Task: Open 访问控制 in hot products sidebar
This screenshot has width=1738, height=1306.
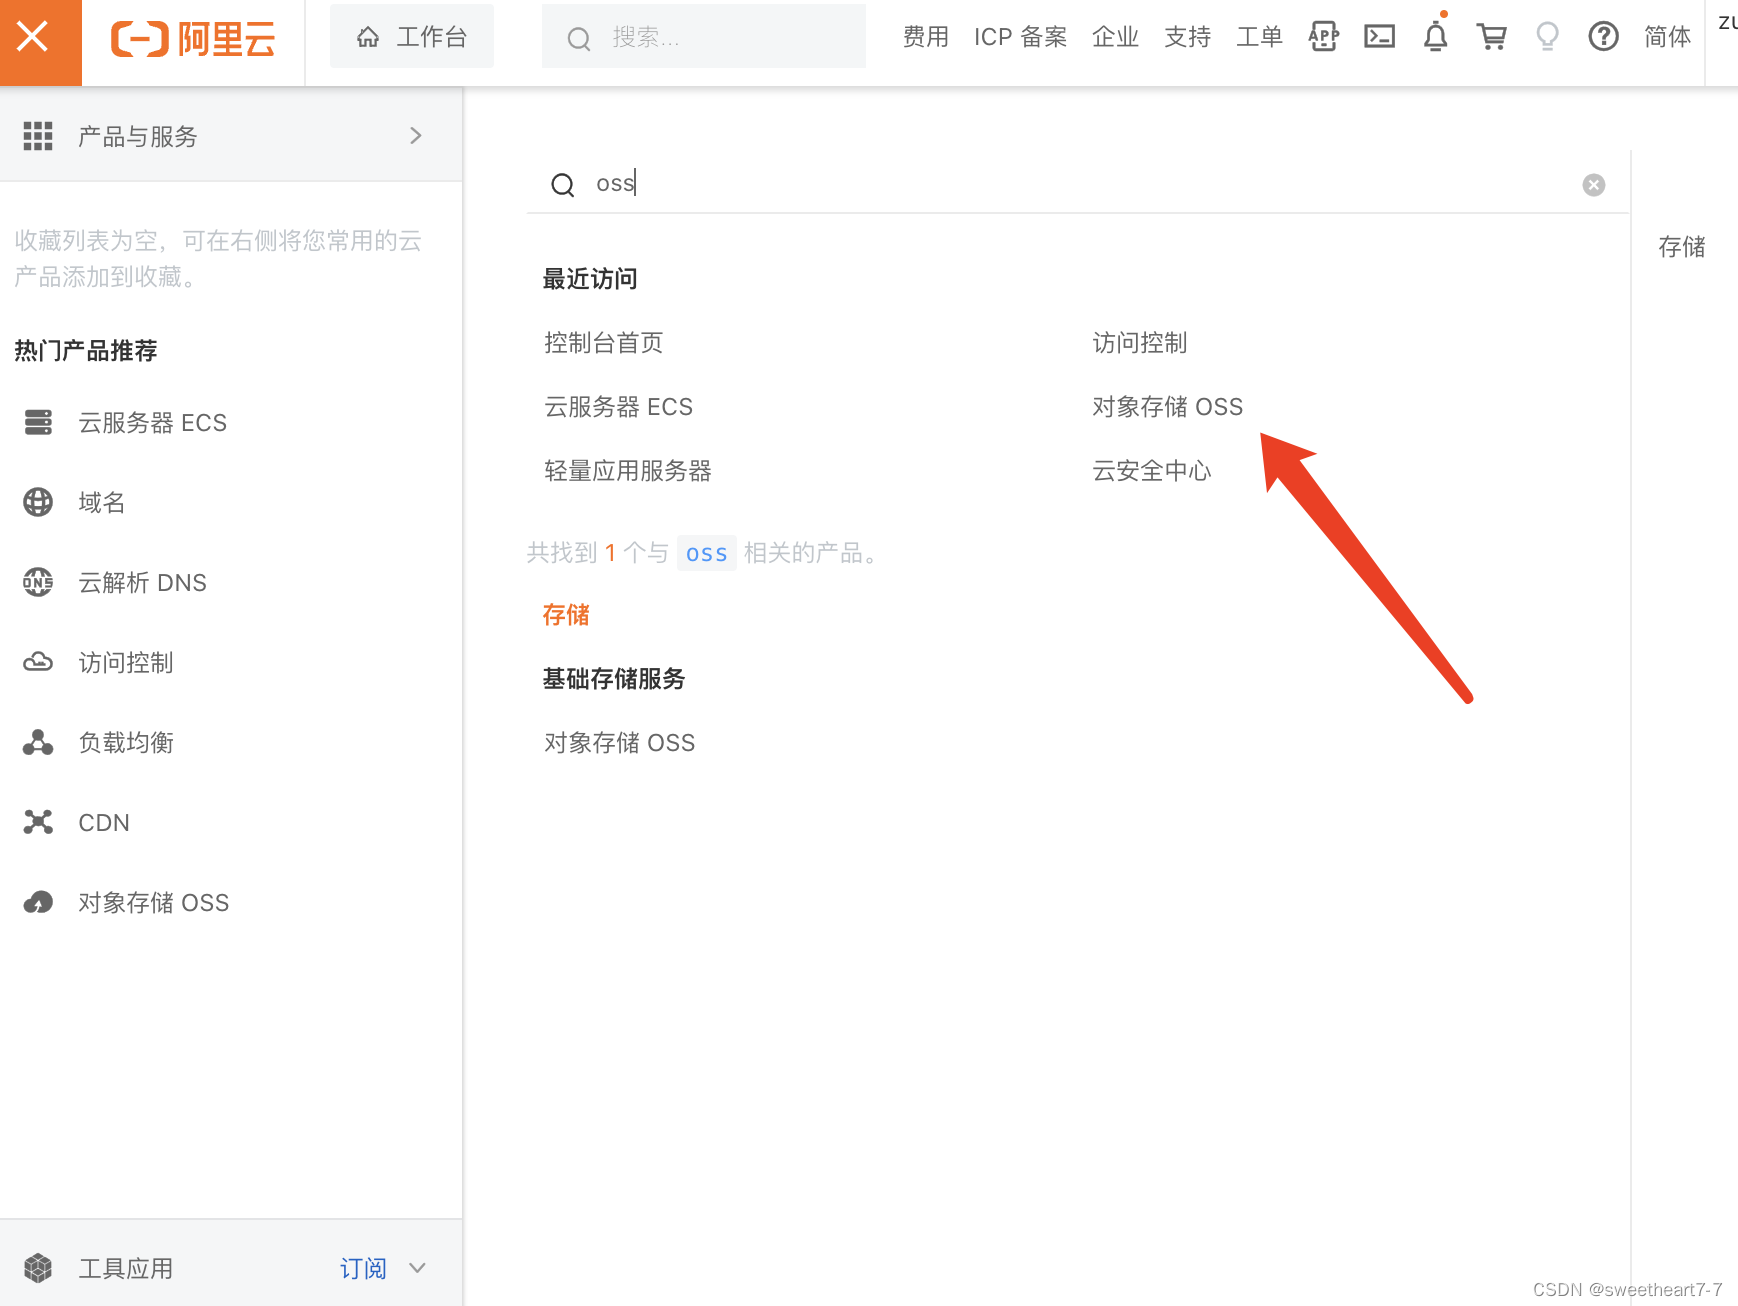Action: coord(126,663)
